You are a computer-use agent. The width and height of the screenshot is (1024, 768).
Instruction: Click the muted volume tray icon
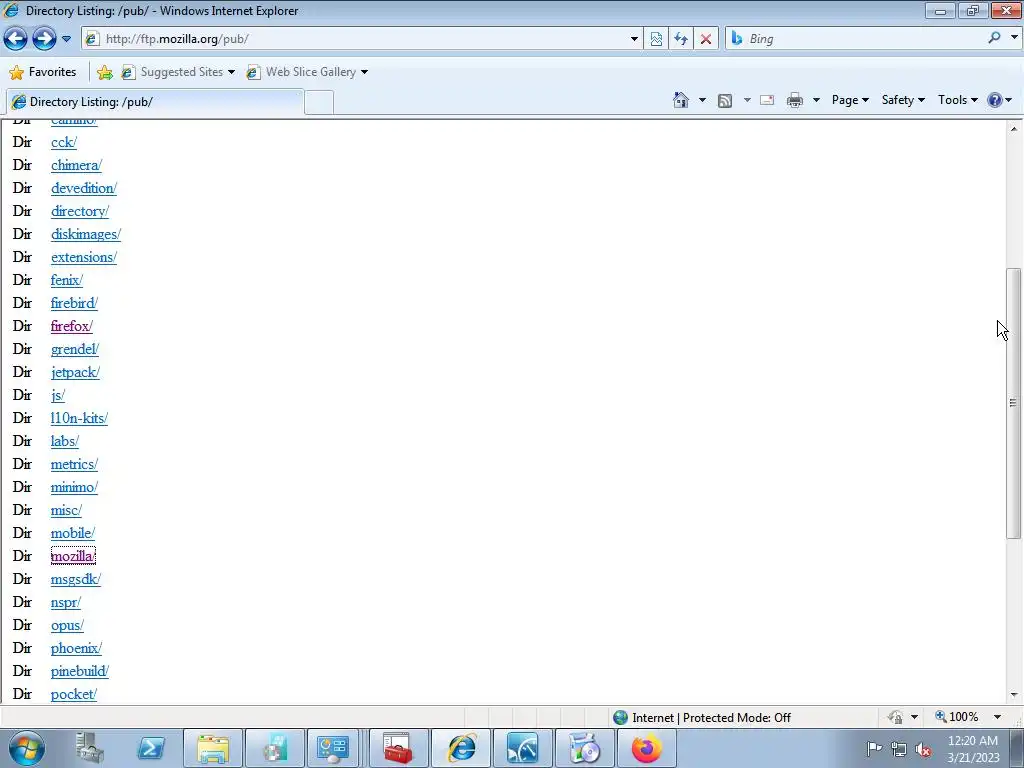click(x=923, y=749)
